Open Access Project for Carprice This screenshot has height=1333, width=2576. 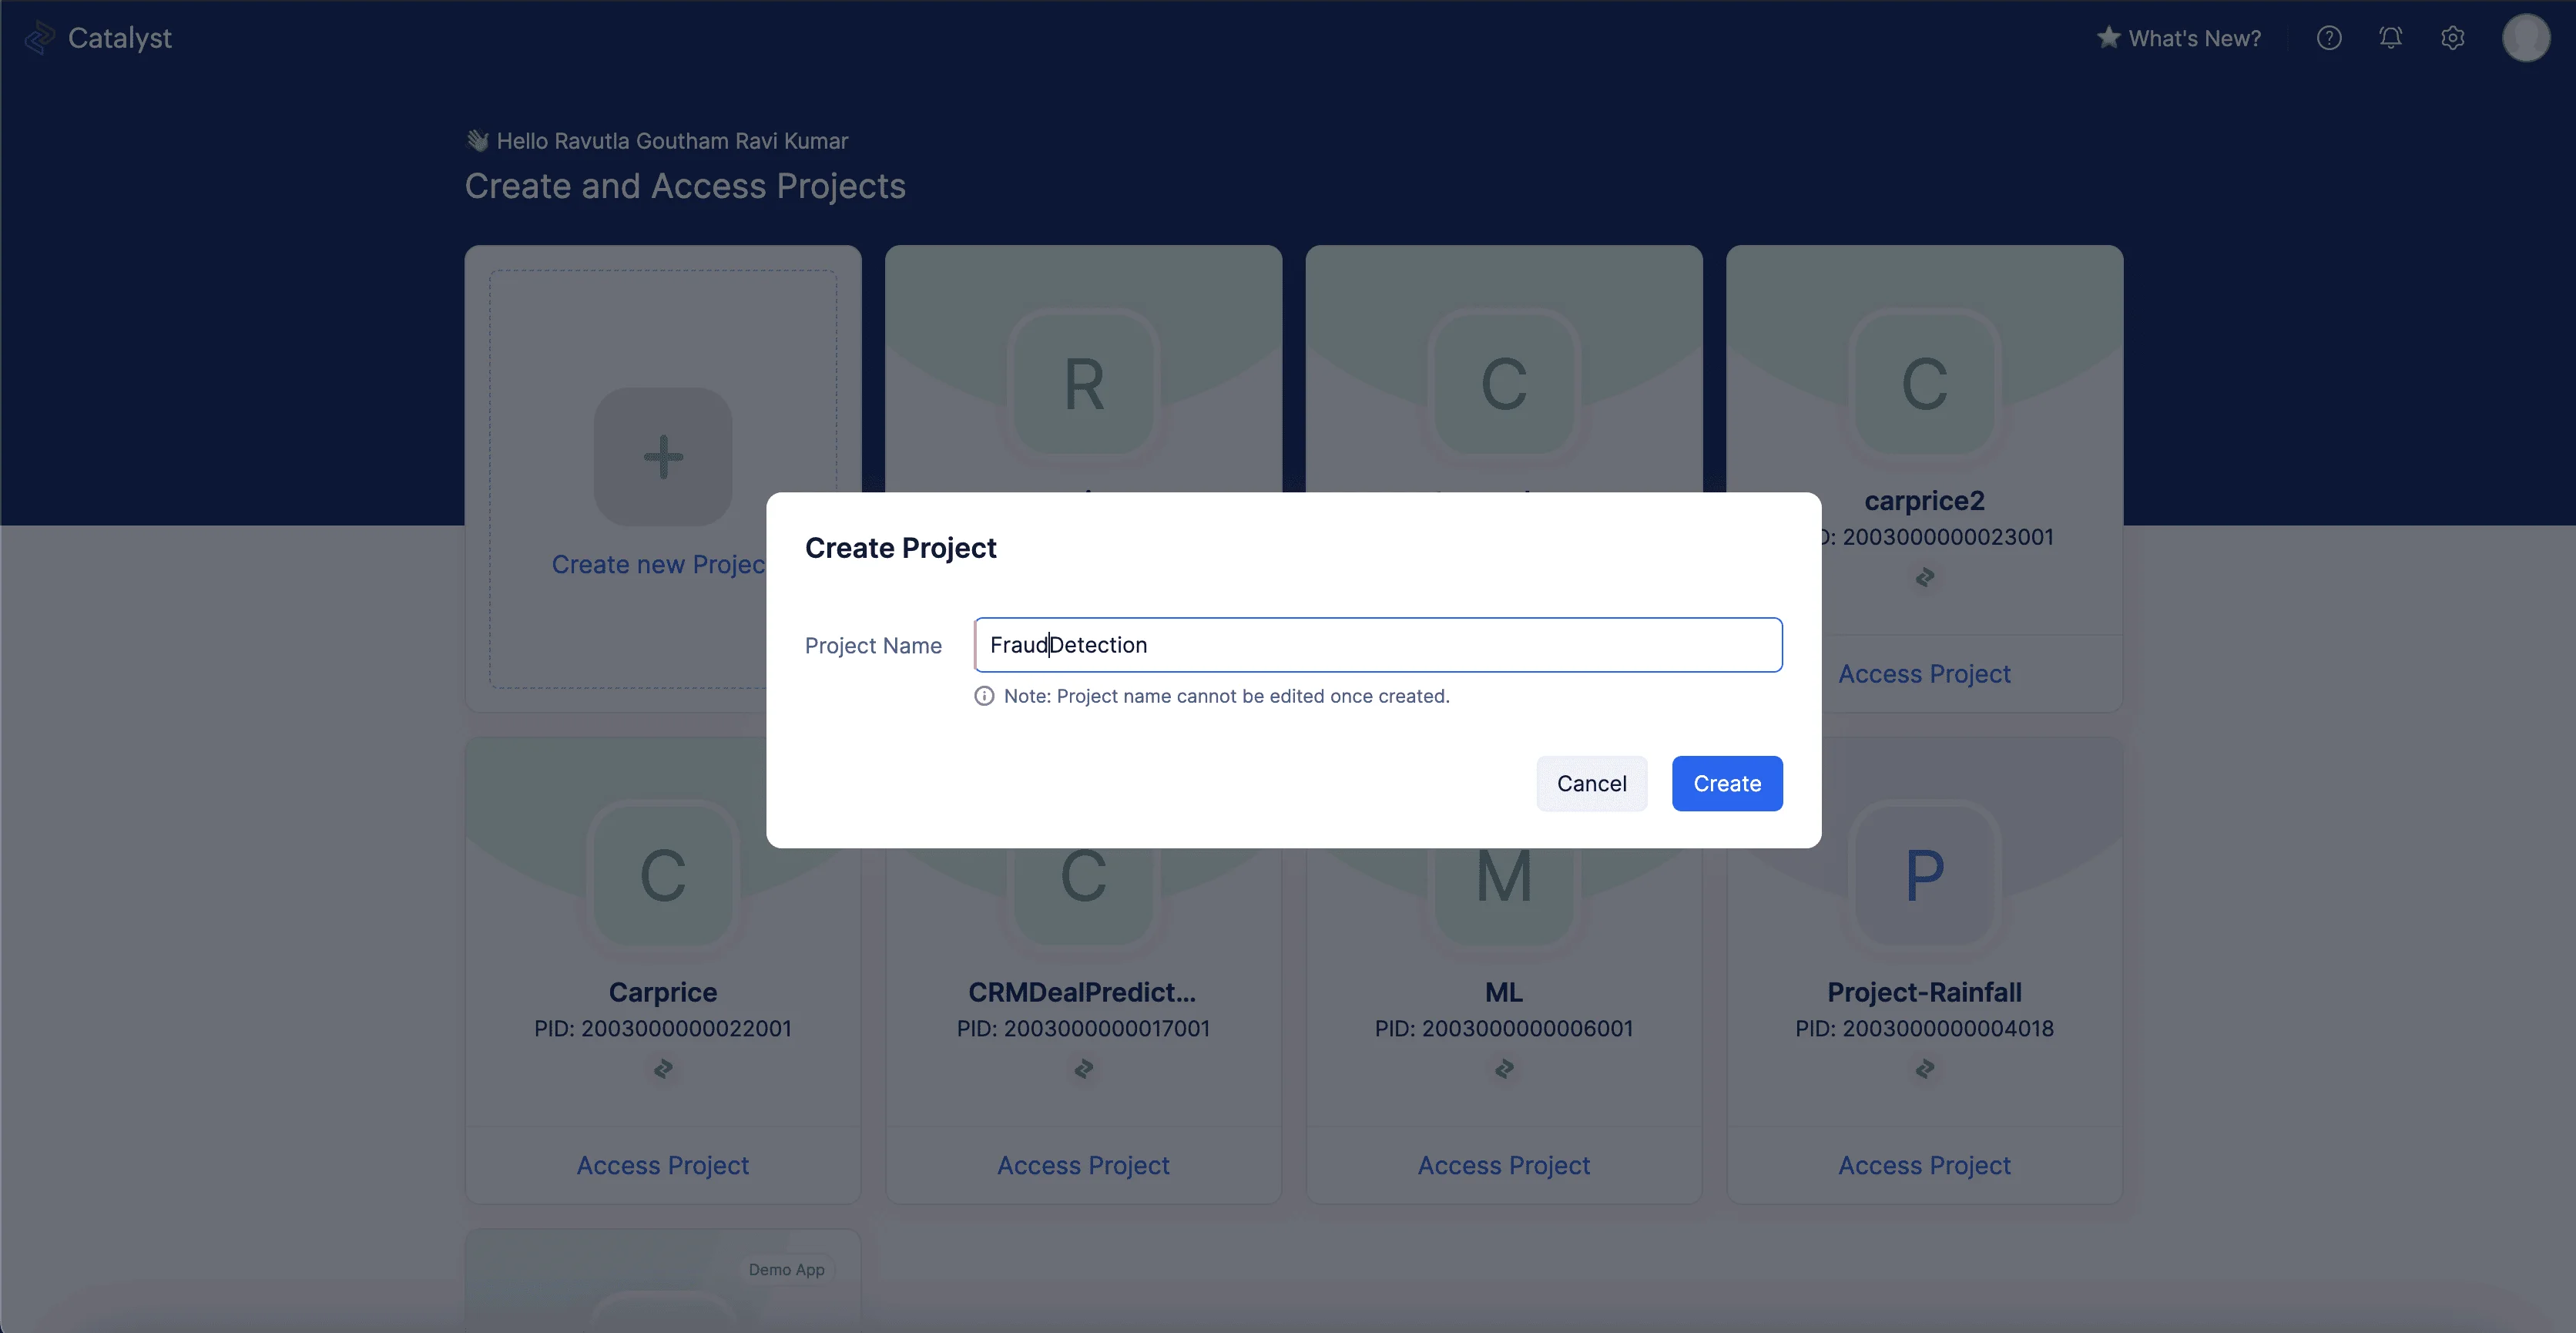[x=662, y=1165]
